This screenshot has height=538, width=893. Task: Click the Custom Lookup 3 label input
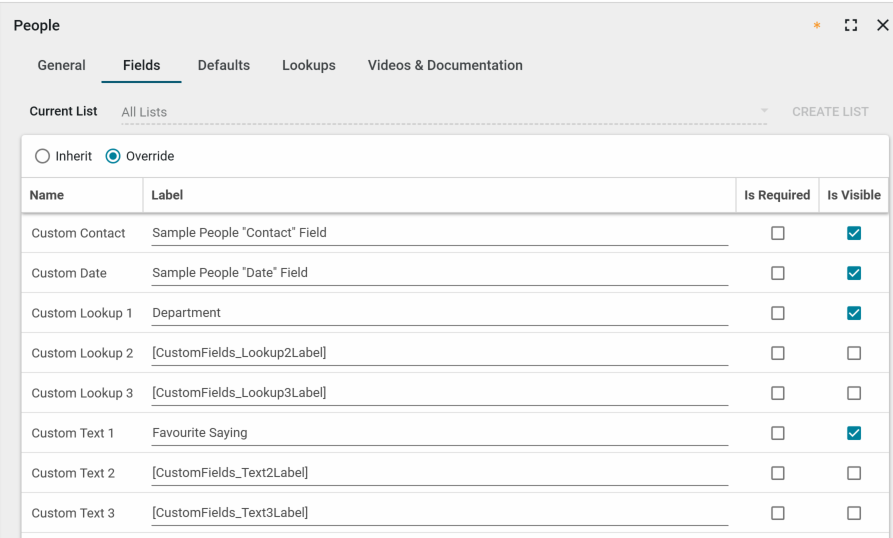pyautogui.click(x=439, y=393)
